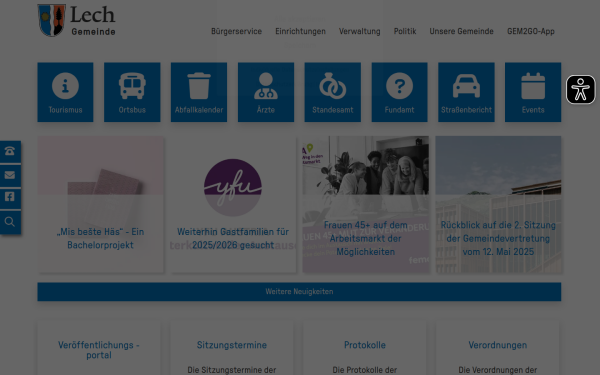Open the Standesamt rings tile
This screenshot has height=375, width=600.
333,92
